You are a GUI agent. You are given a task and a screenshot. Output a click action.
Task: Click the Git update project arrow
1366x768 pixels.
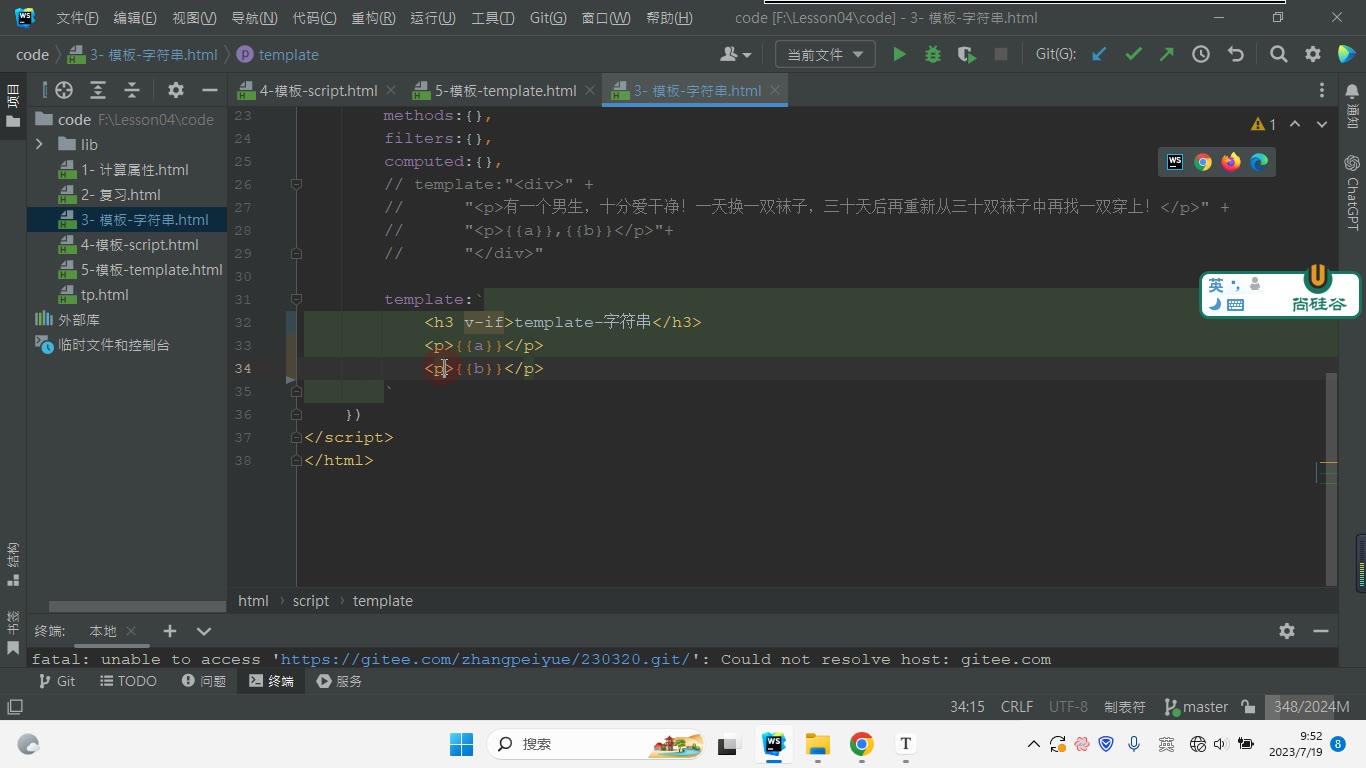pyautogui.click(x=1099, y=55)
